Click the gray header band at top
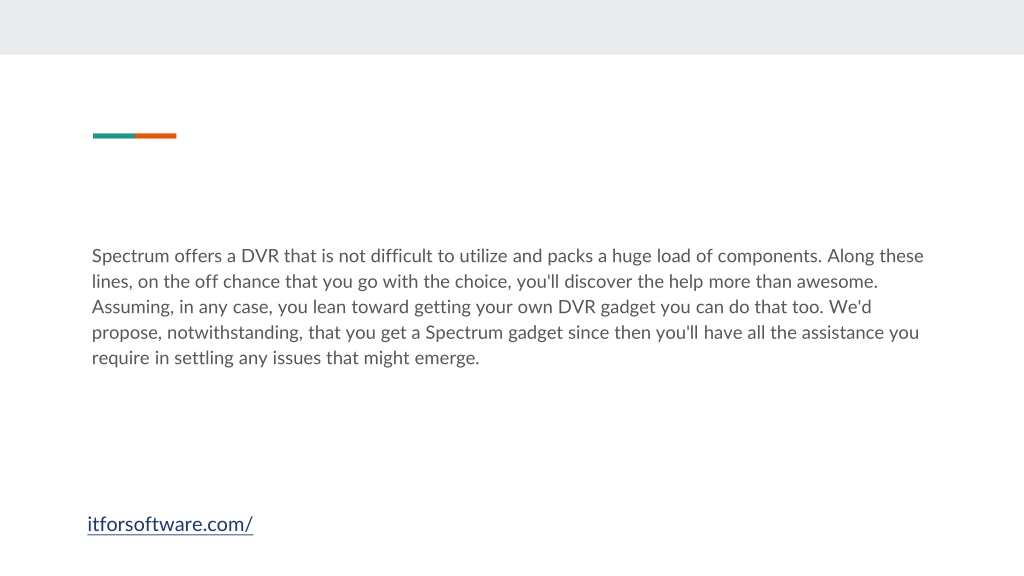Image resolution: width=1024 pixels, height=576 pixels. pyautogui.click(x=512, y=27)
